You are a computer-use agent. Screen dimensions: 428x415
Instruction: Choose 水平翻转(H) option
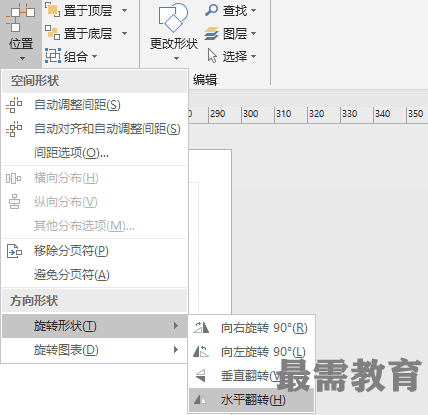(252, 400)
